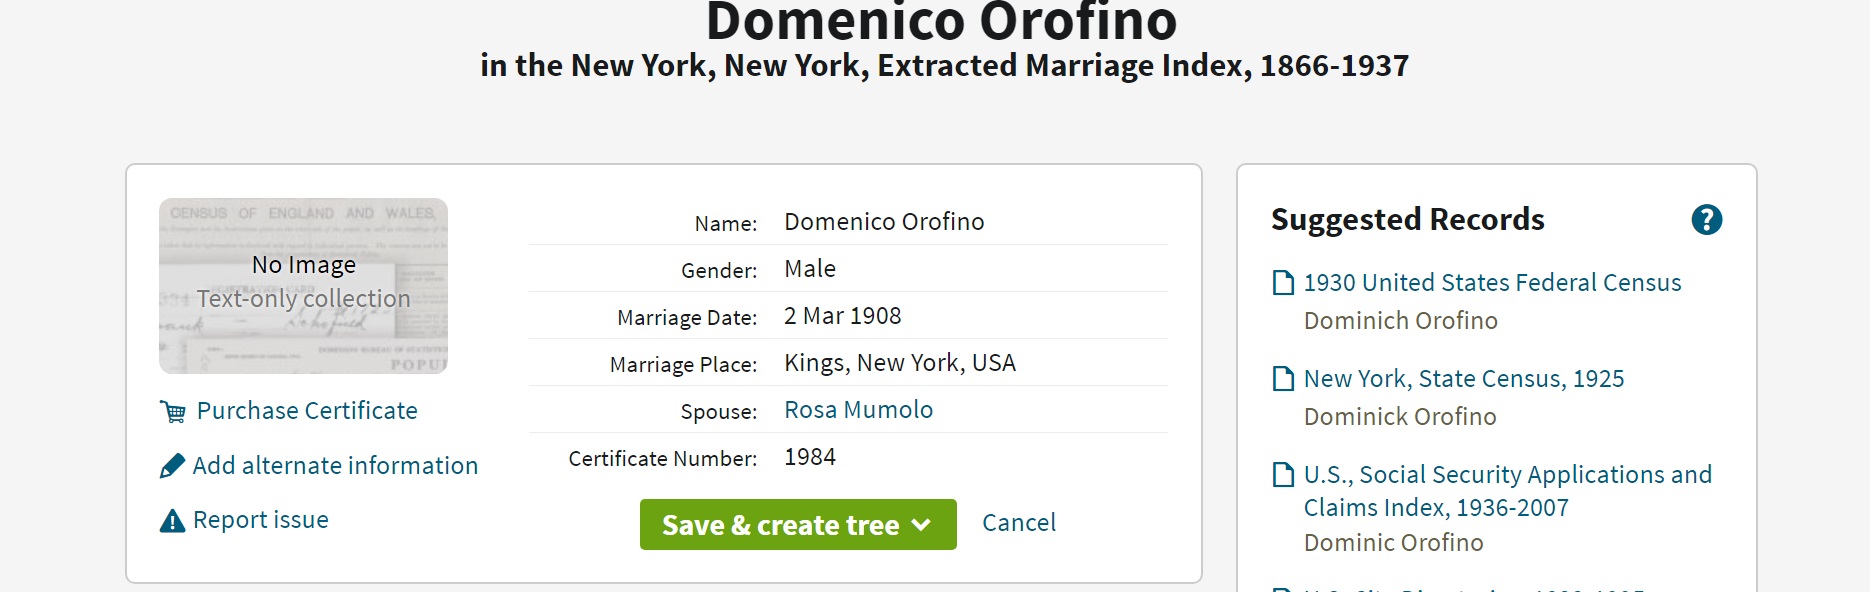Open 1930 United States Federal Census record
Image resolution: width=1870 pixels, height=592 pixels.
click(1492, 283)
